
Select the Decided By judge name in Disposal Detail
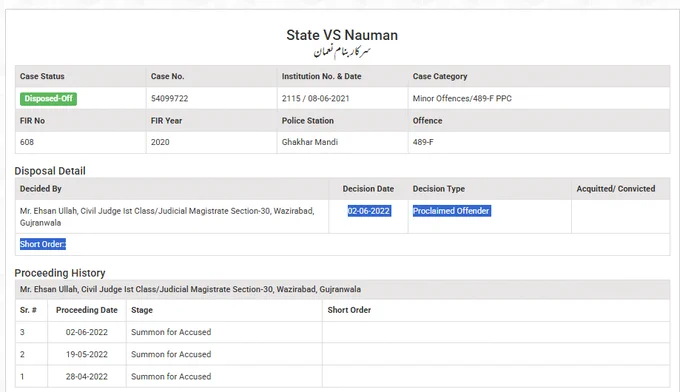click(167, 217)
